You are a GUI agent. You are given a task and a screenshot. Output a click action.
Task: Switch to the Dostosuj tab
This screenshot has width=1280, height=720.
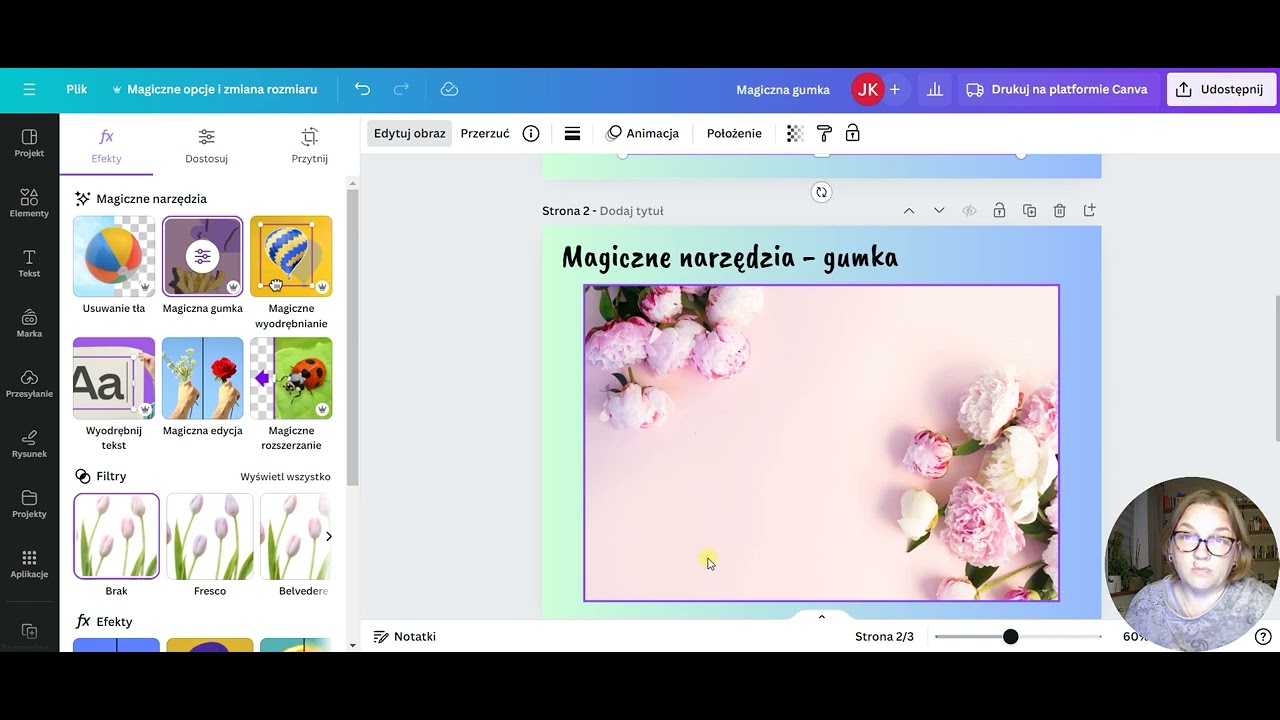[x=206, y=145]
